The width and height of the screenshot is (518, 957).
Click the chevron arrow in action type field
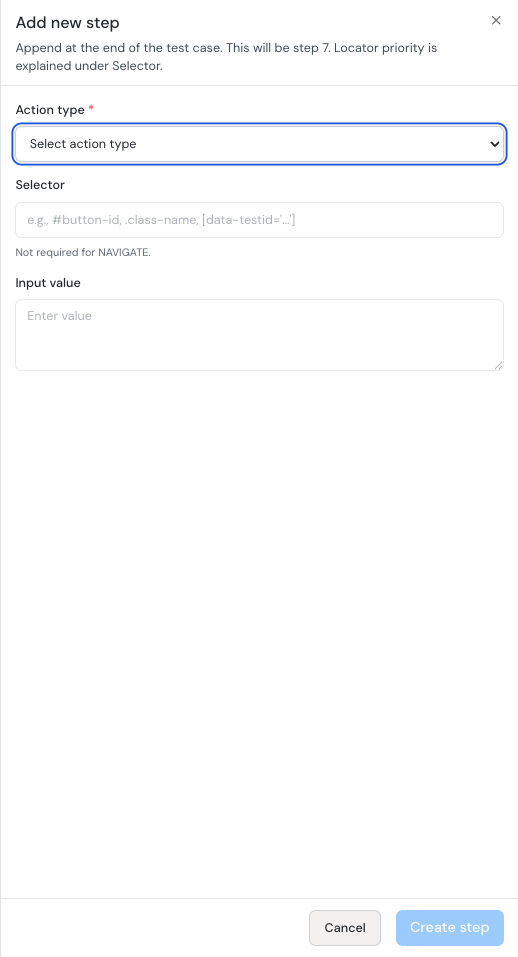[494, 144]
